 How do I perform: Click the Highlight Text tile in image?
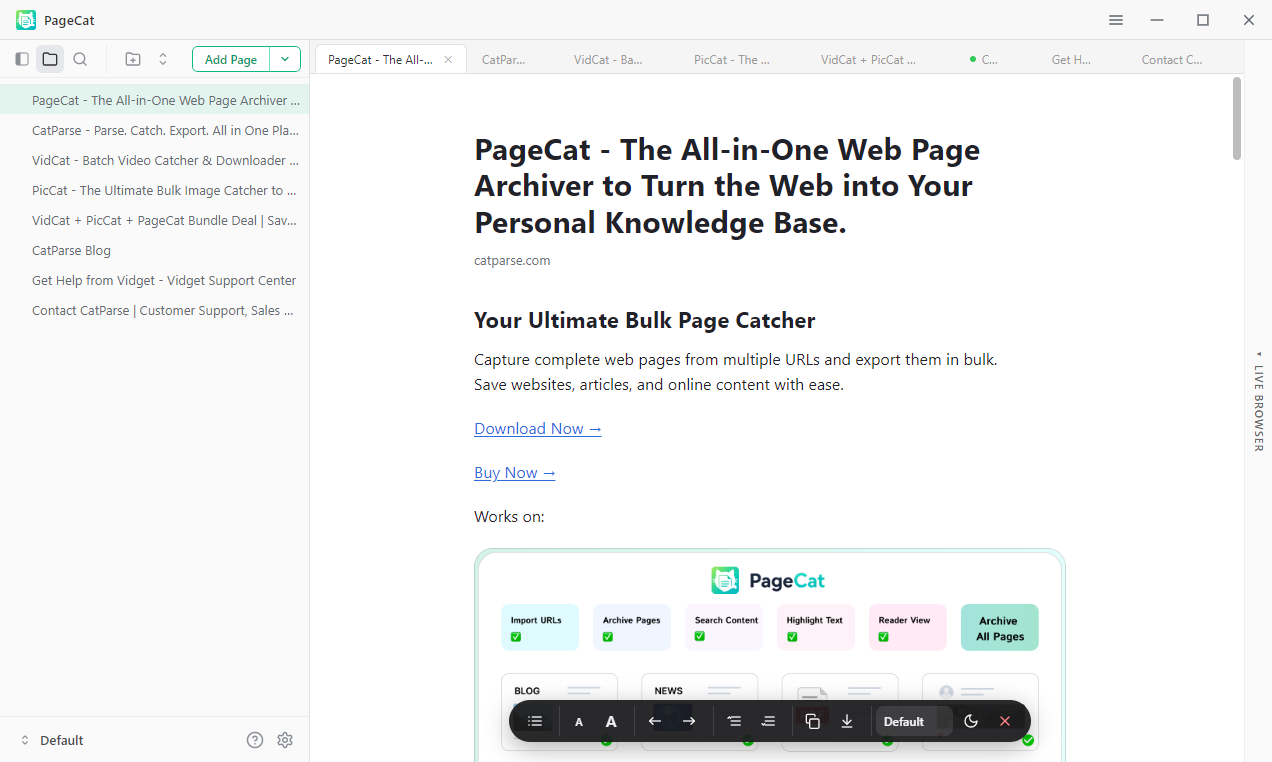[816, 627]
